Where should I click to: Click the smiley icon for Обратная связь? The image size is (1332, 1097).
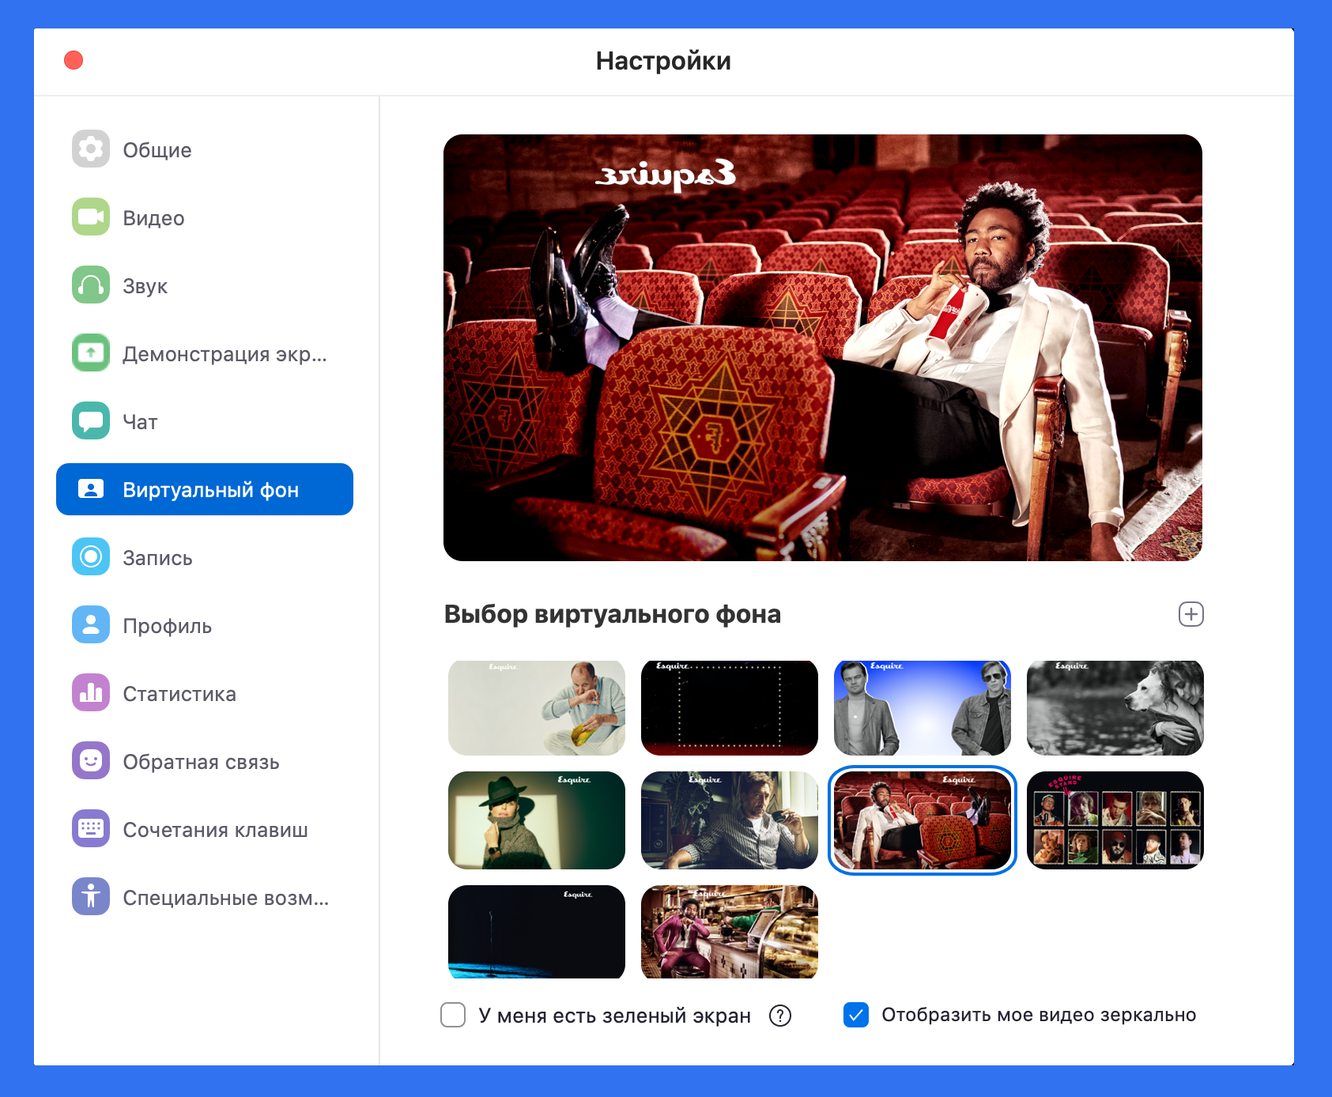pyautogui.click(x=91, y=761)
